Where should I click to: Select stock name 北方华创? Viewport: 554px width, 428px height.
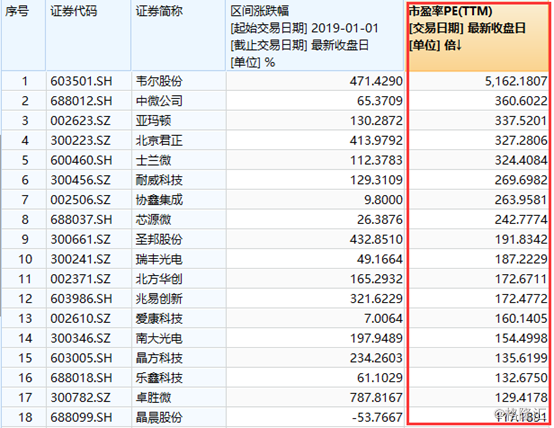pyautogui.click(x=159, y=279)
